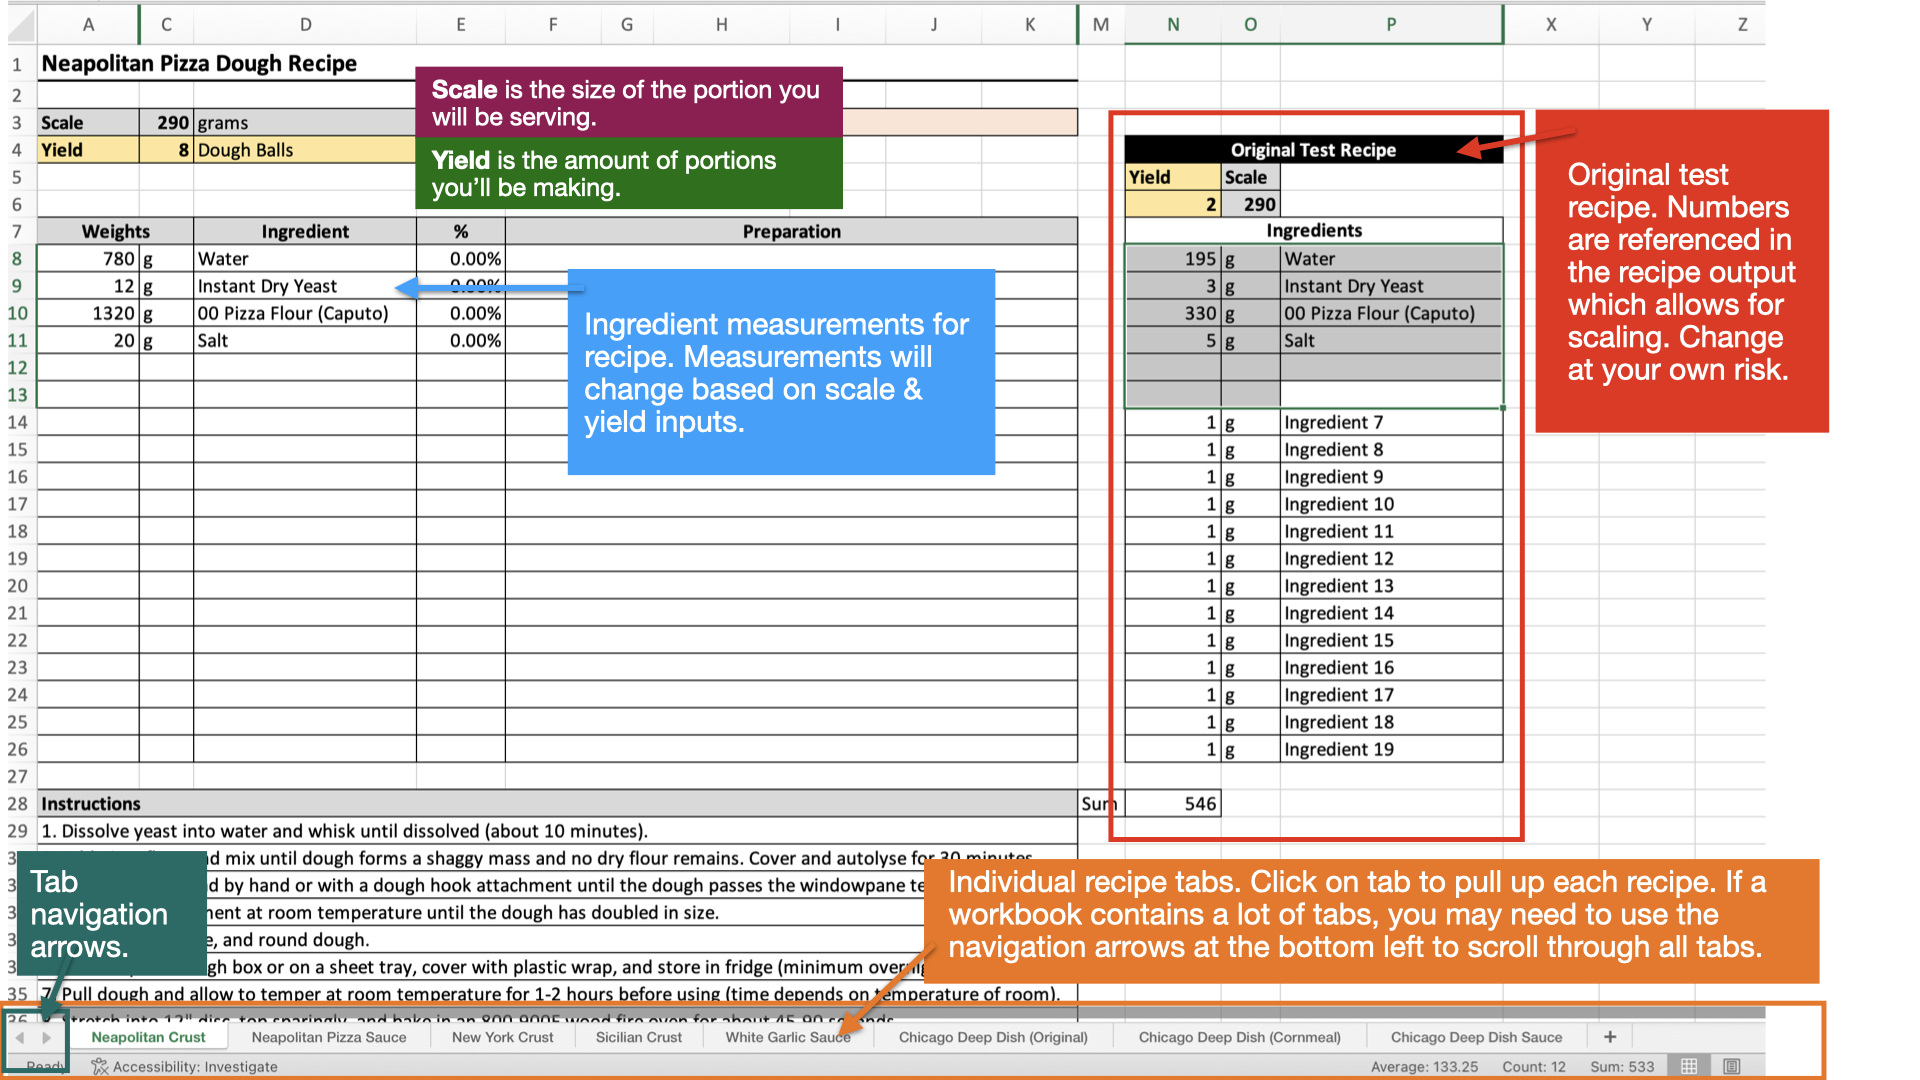Open the Chicago Deep Dish (Original) tab

[x=992, y=1037]
